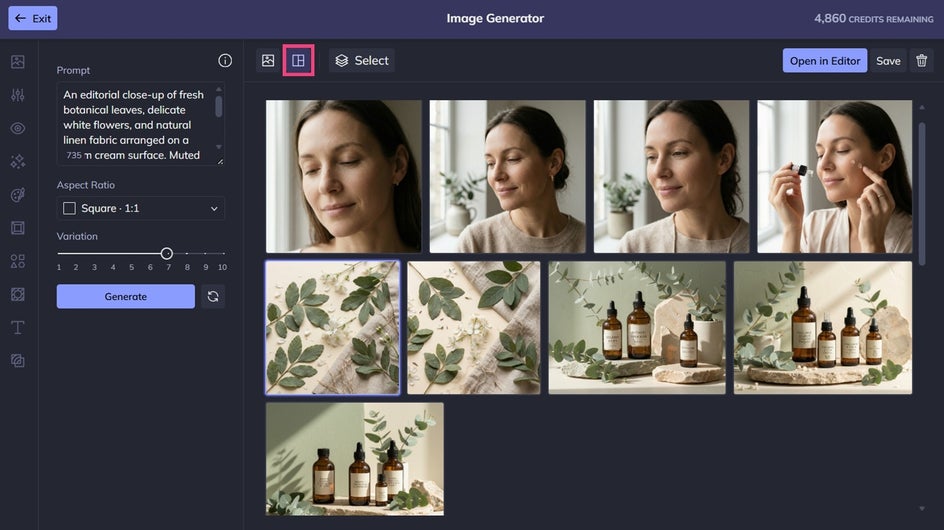Select the three bottles on a green backdrop thumbnail
944x530 pixels.
coord(637,328)
